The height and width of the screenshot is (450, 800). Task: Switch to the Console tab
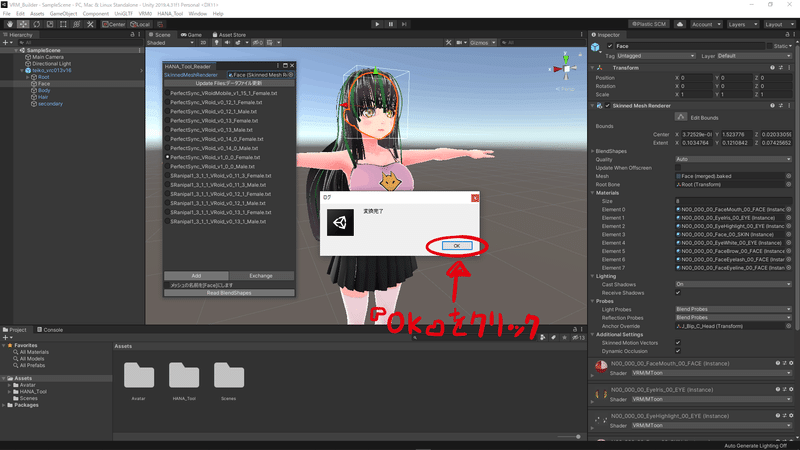(x=49, y=330)
